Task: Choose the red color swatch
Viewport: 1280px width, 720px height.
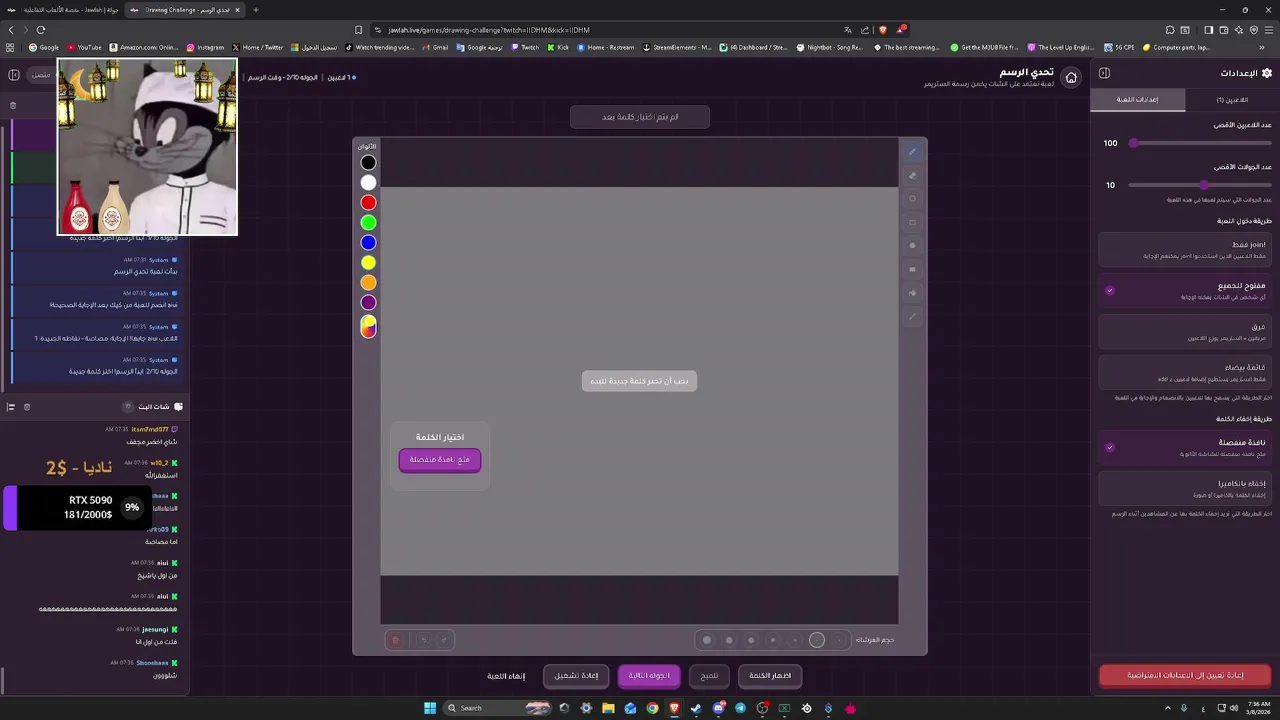Action: 369,202
